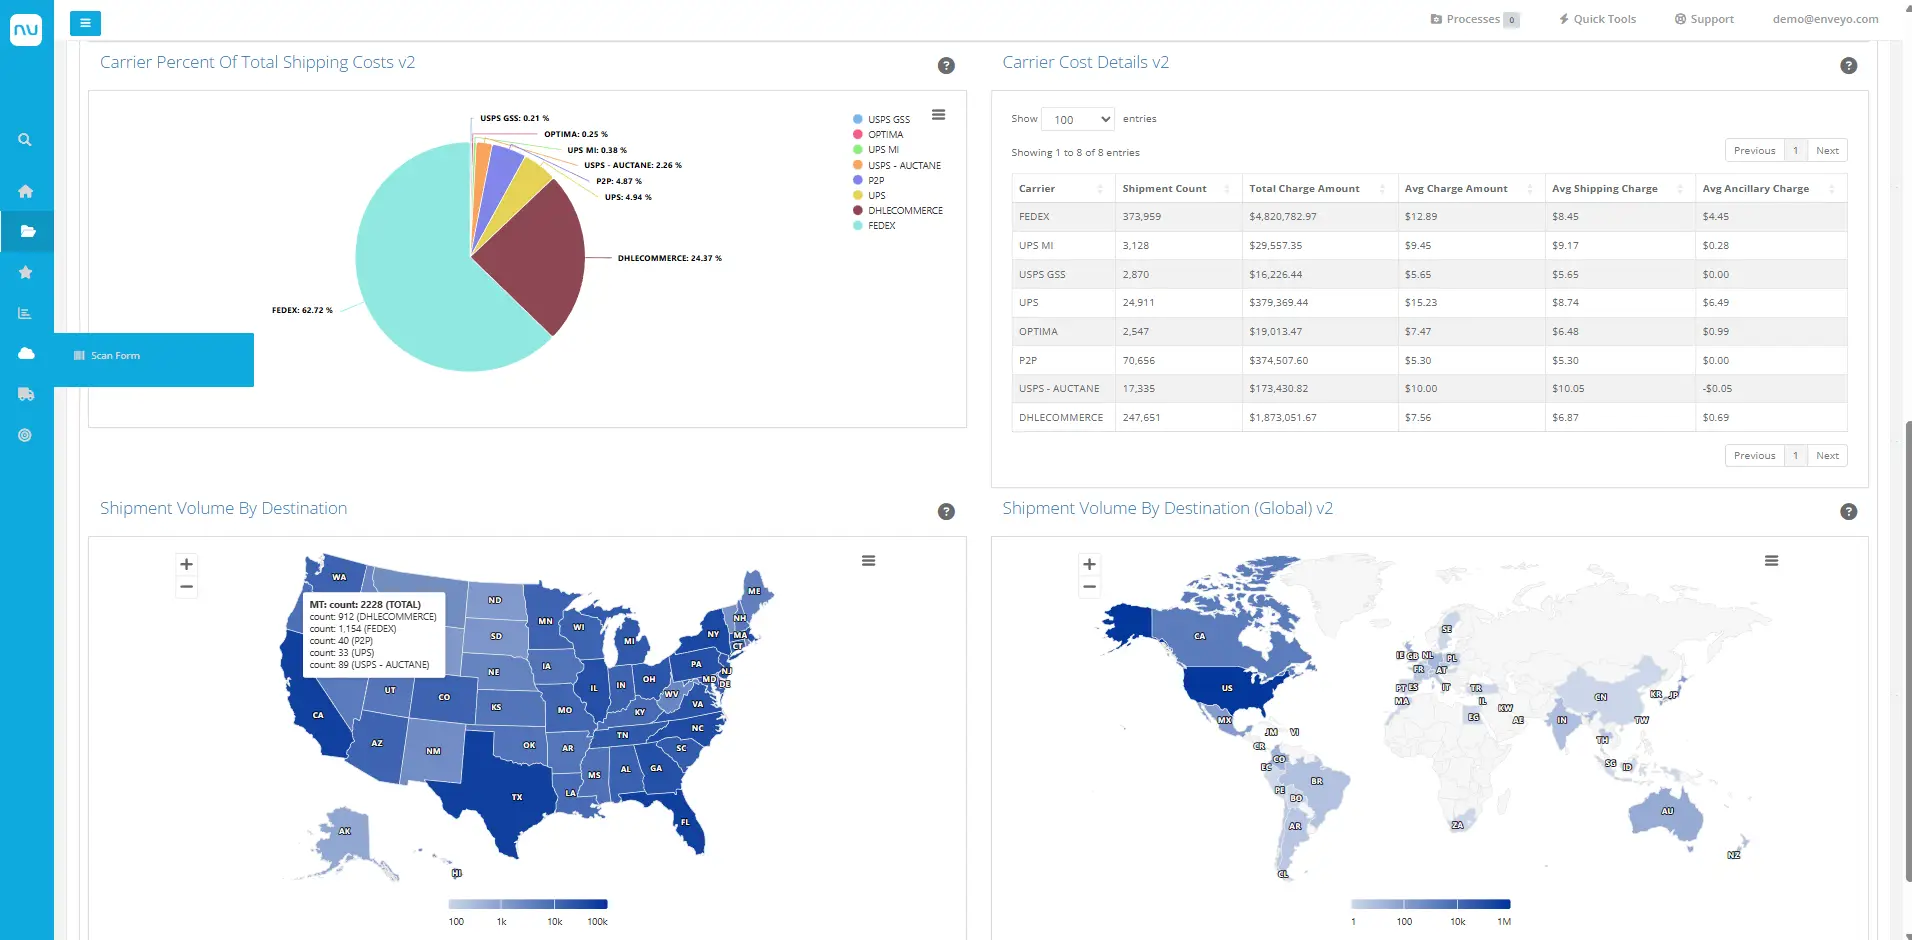
Task: Click the truck (shipping) sidebar icon
Action: coord(27,394)
